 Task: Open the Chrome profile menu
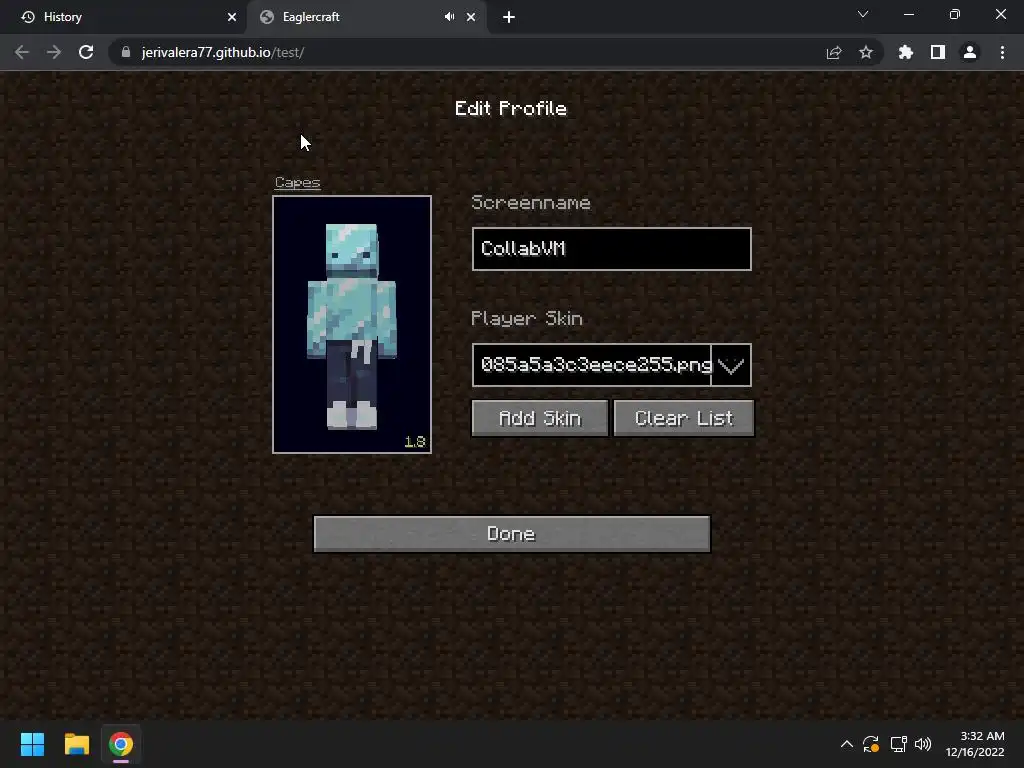tap(970, 52)
